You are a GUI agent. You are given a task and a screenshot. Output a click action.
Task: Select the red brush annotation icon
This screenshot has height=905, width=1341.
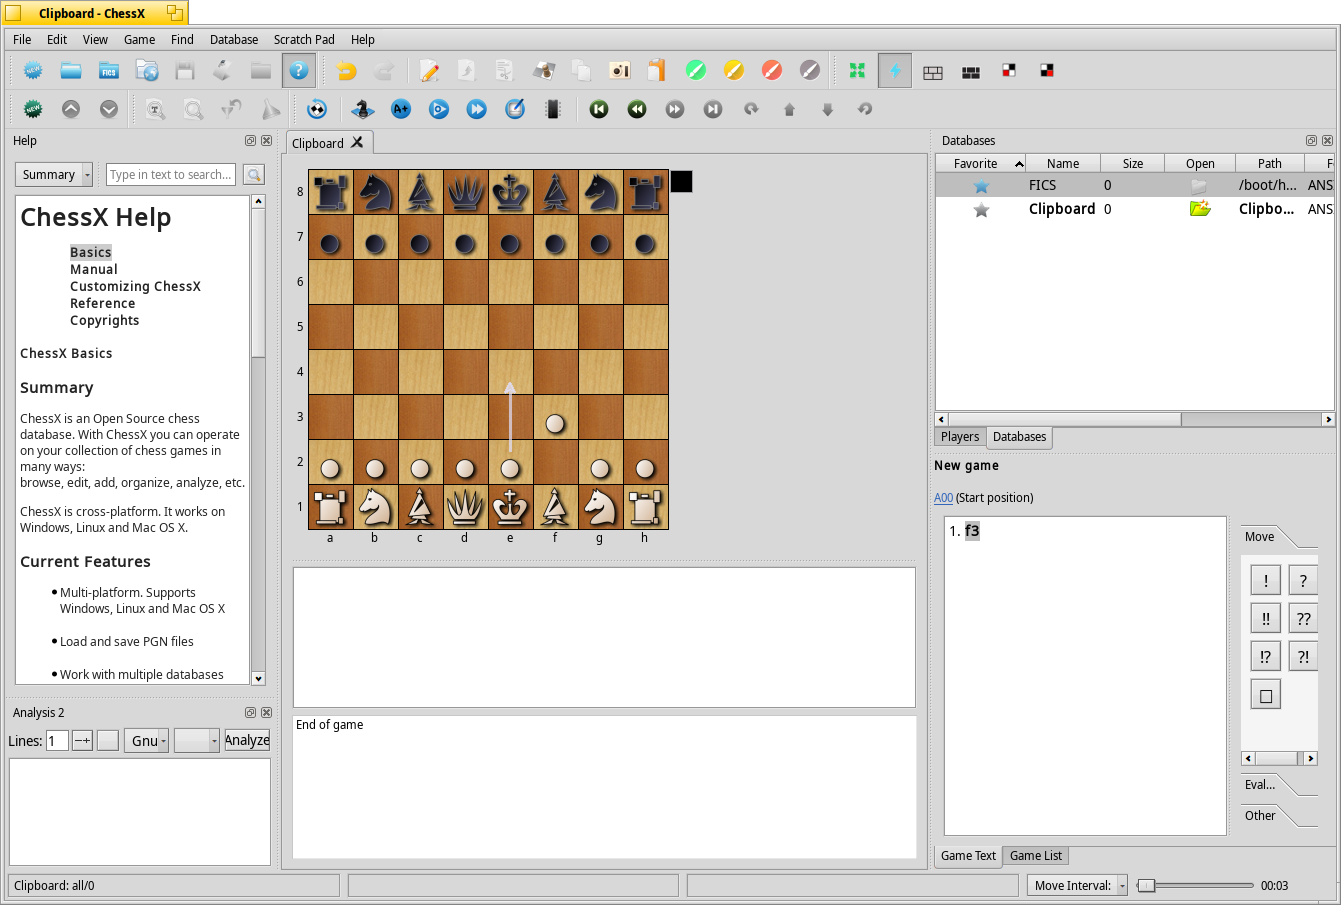pos(772,71)
